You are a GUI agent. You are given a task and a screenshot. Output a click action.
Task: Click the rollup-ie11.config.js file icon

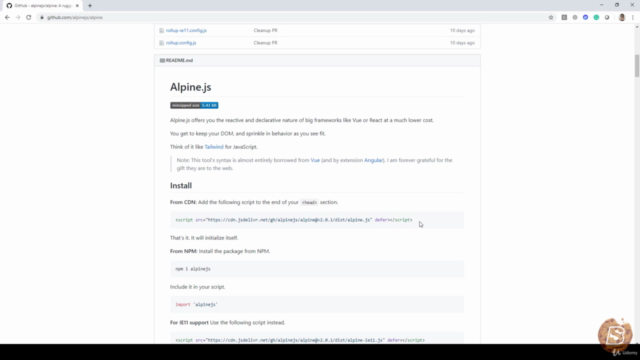point(162,31)
